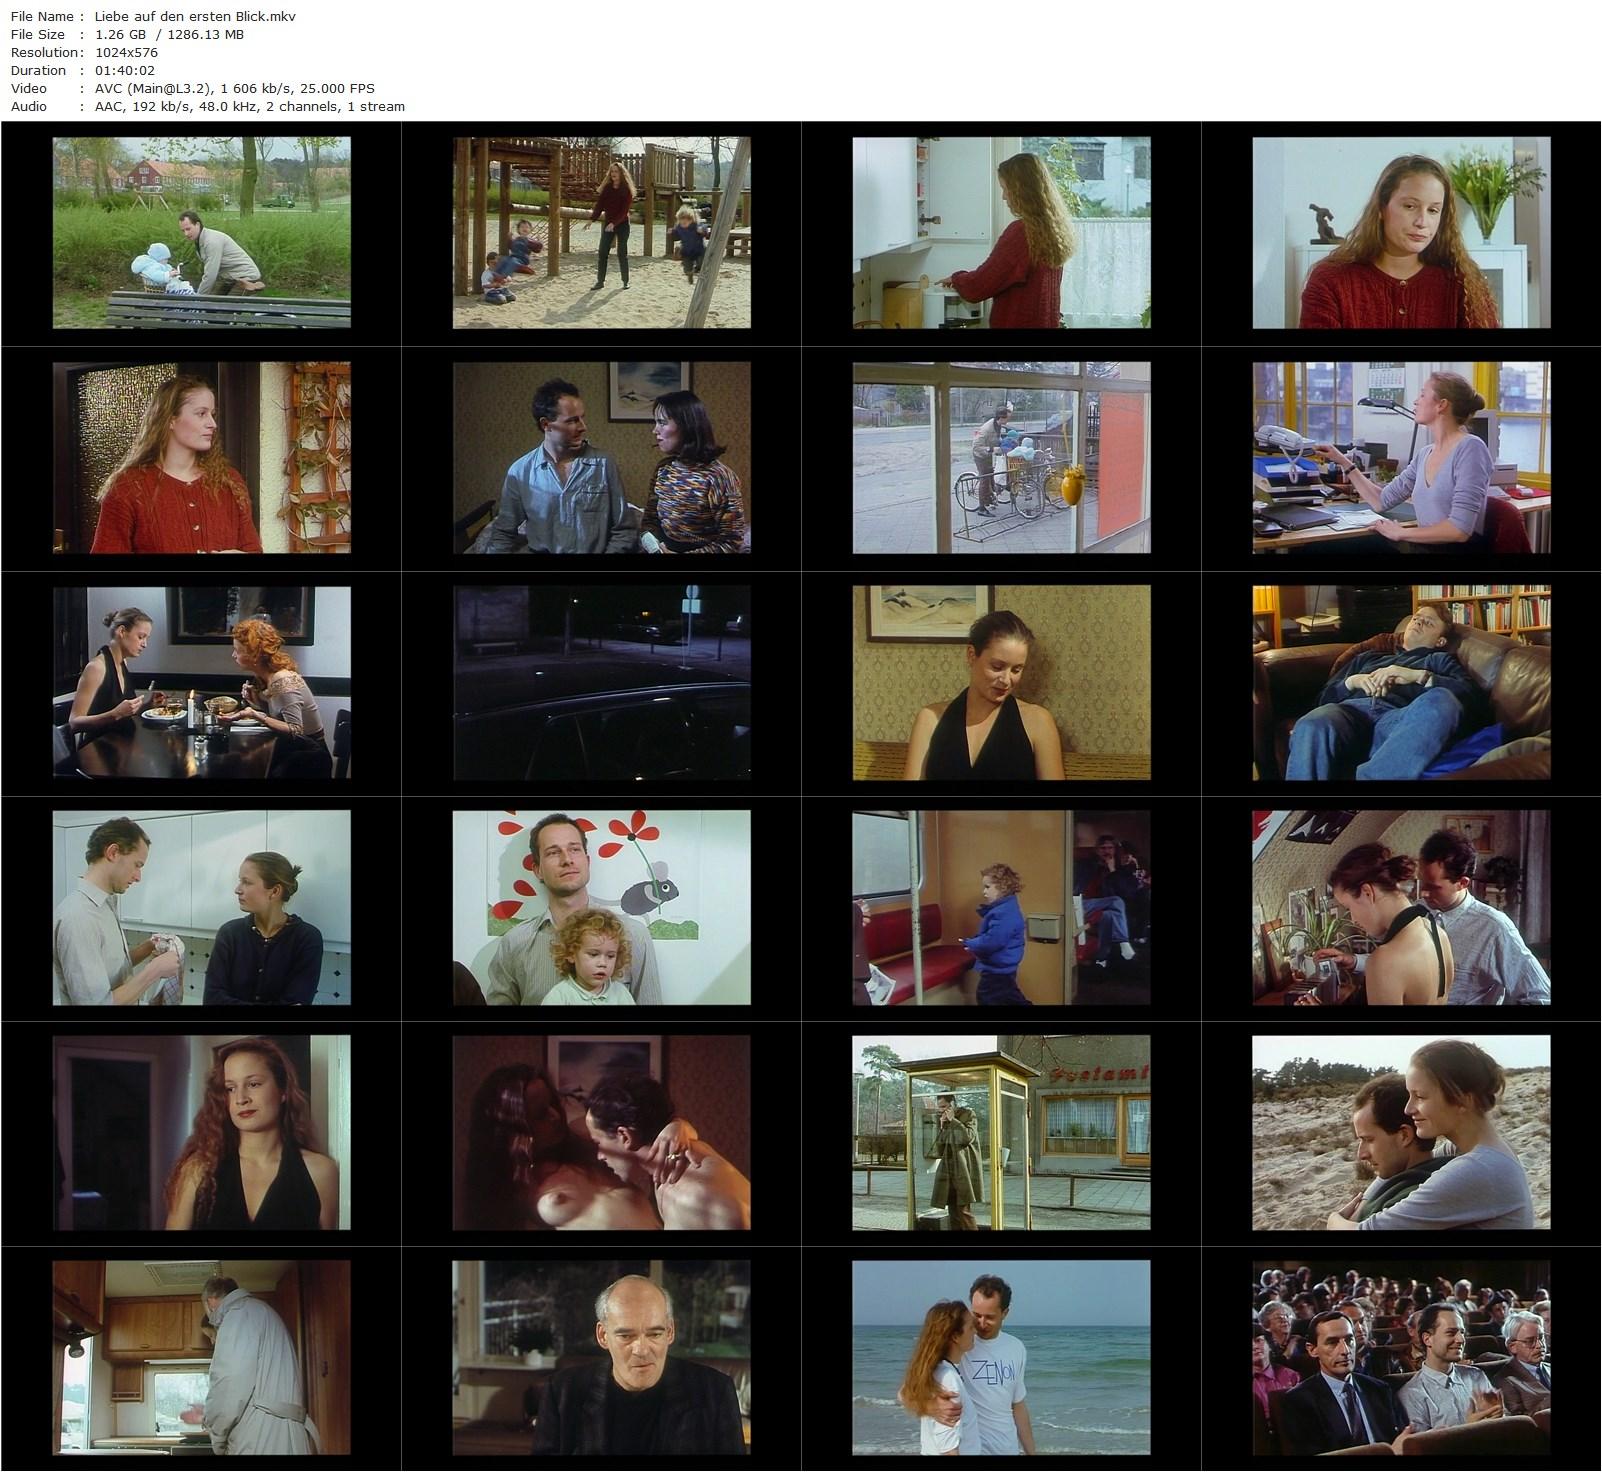
Task: Click the toddler in blue jacket train thumbnail
Action: pos(1001,908)
